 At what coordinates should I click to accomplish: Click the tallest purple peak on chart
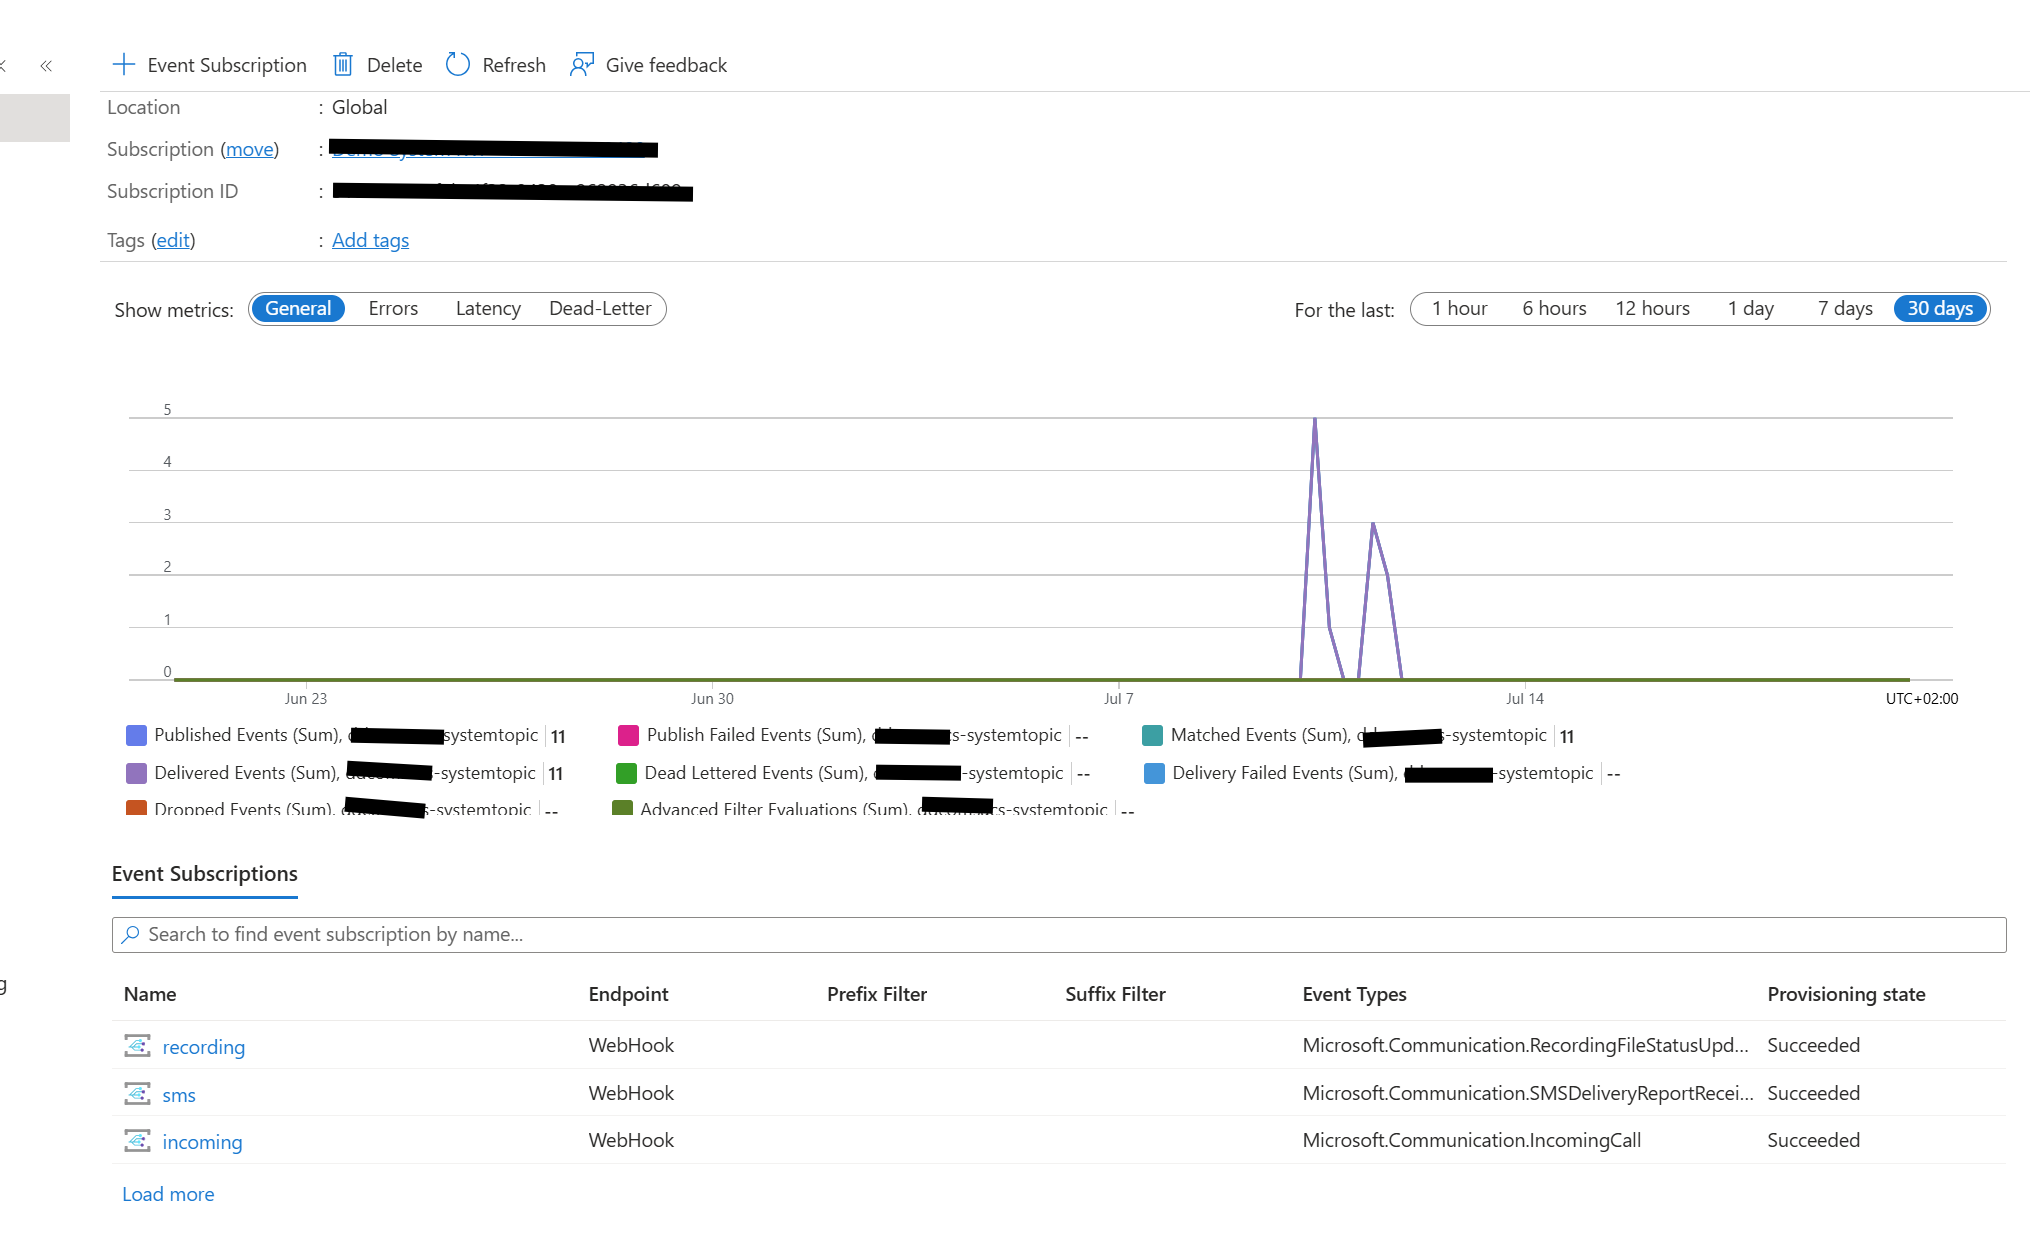click(1315, 420)
